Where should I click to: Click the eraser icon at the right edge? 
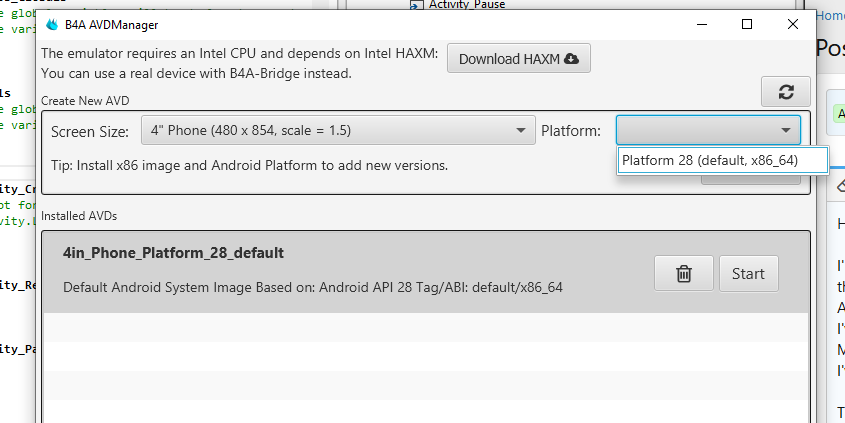pos(840,186)
